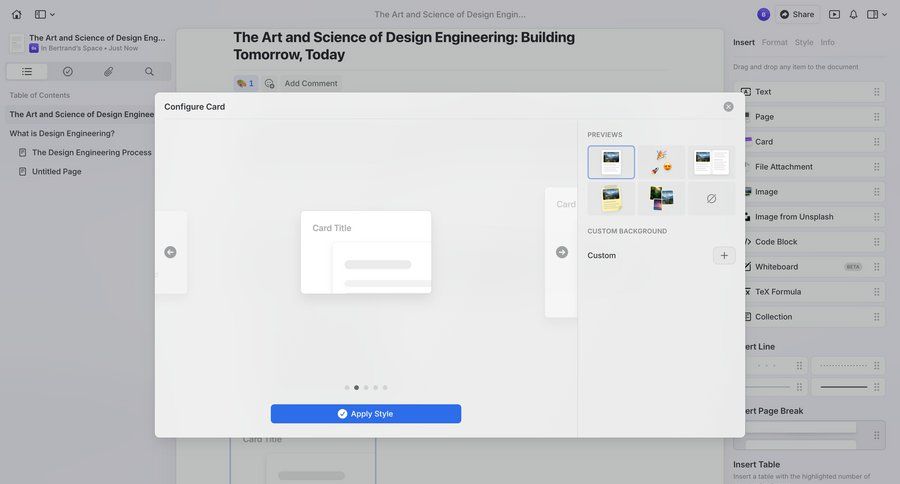This screenshot has width=900, height=484.
Task: Toggle the left sidebar layout icon
Action: click(x=40, y=14)
